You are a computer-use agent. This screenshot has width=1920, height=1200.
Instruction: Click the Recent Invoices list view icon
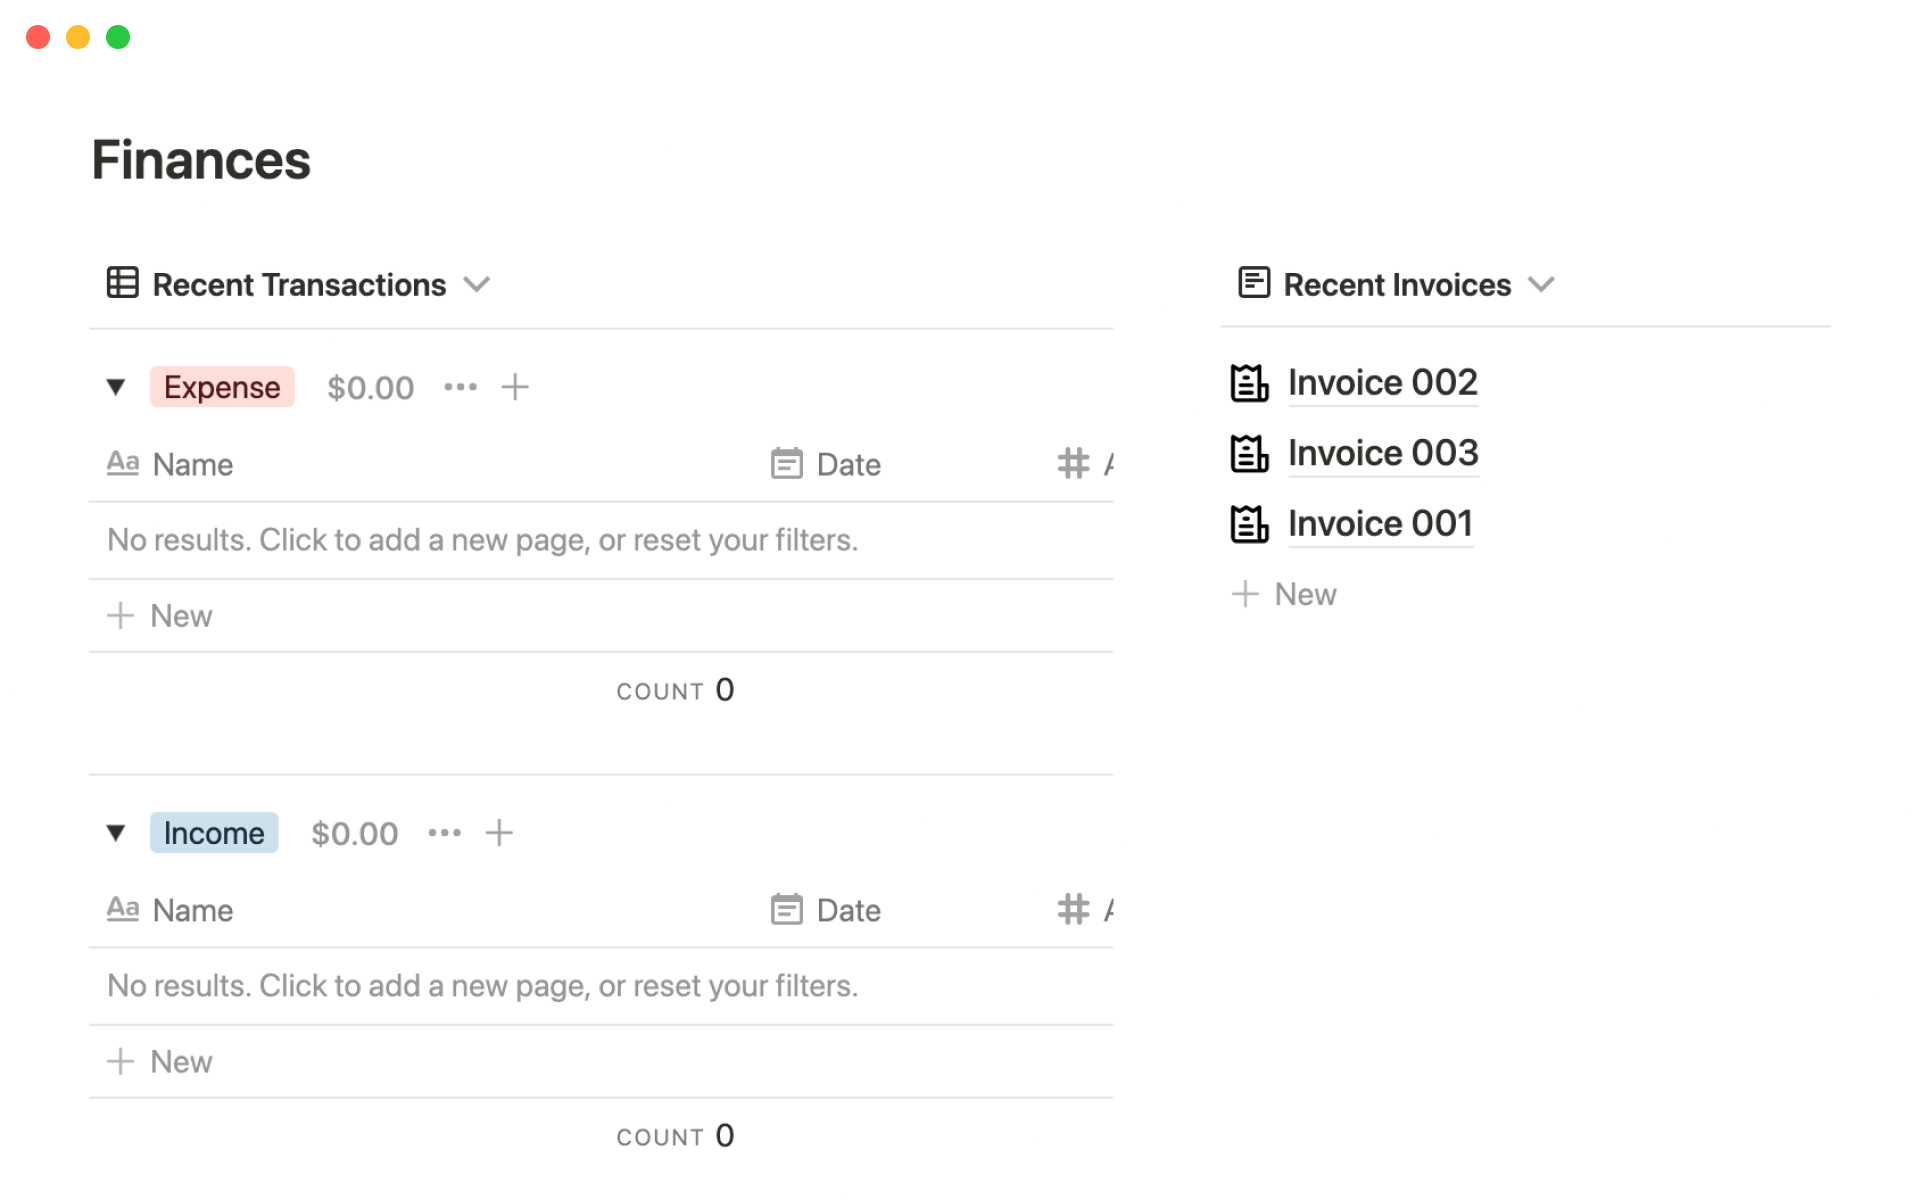tap(1253, 283)
